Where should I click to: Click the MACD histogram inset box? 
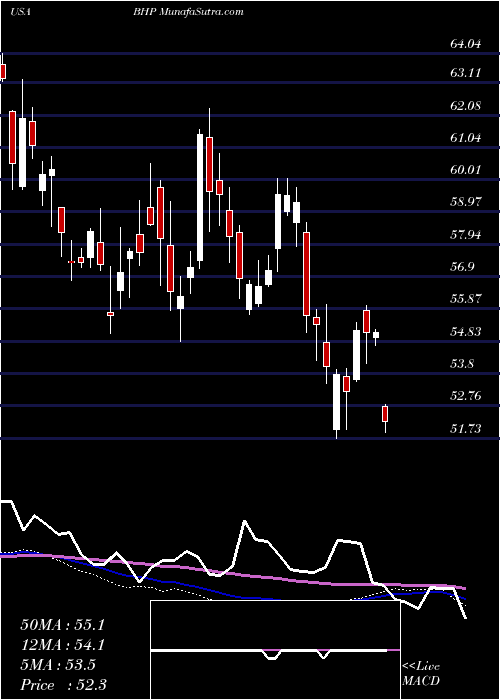tap(275, 650)
